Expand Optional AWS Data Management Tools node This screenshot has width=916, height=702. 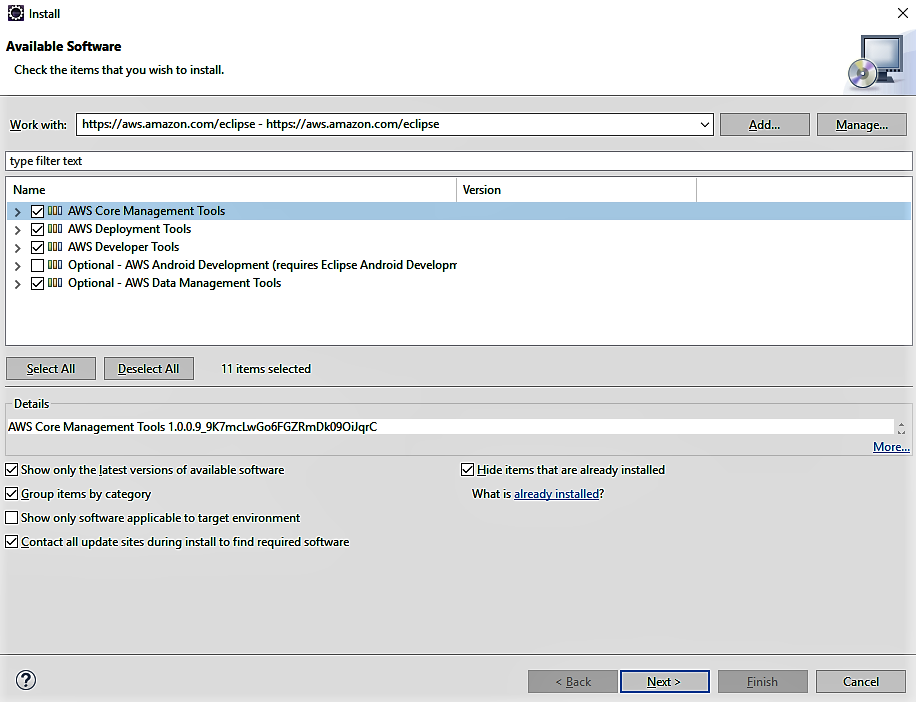point(18,284)
